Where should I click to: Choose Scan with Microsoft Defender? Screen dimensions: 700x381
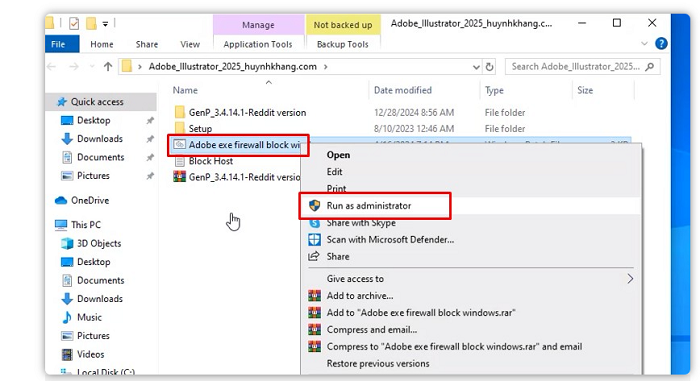point(390,240)
